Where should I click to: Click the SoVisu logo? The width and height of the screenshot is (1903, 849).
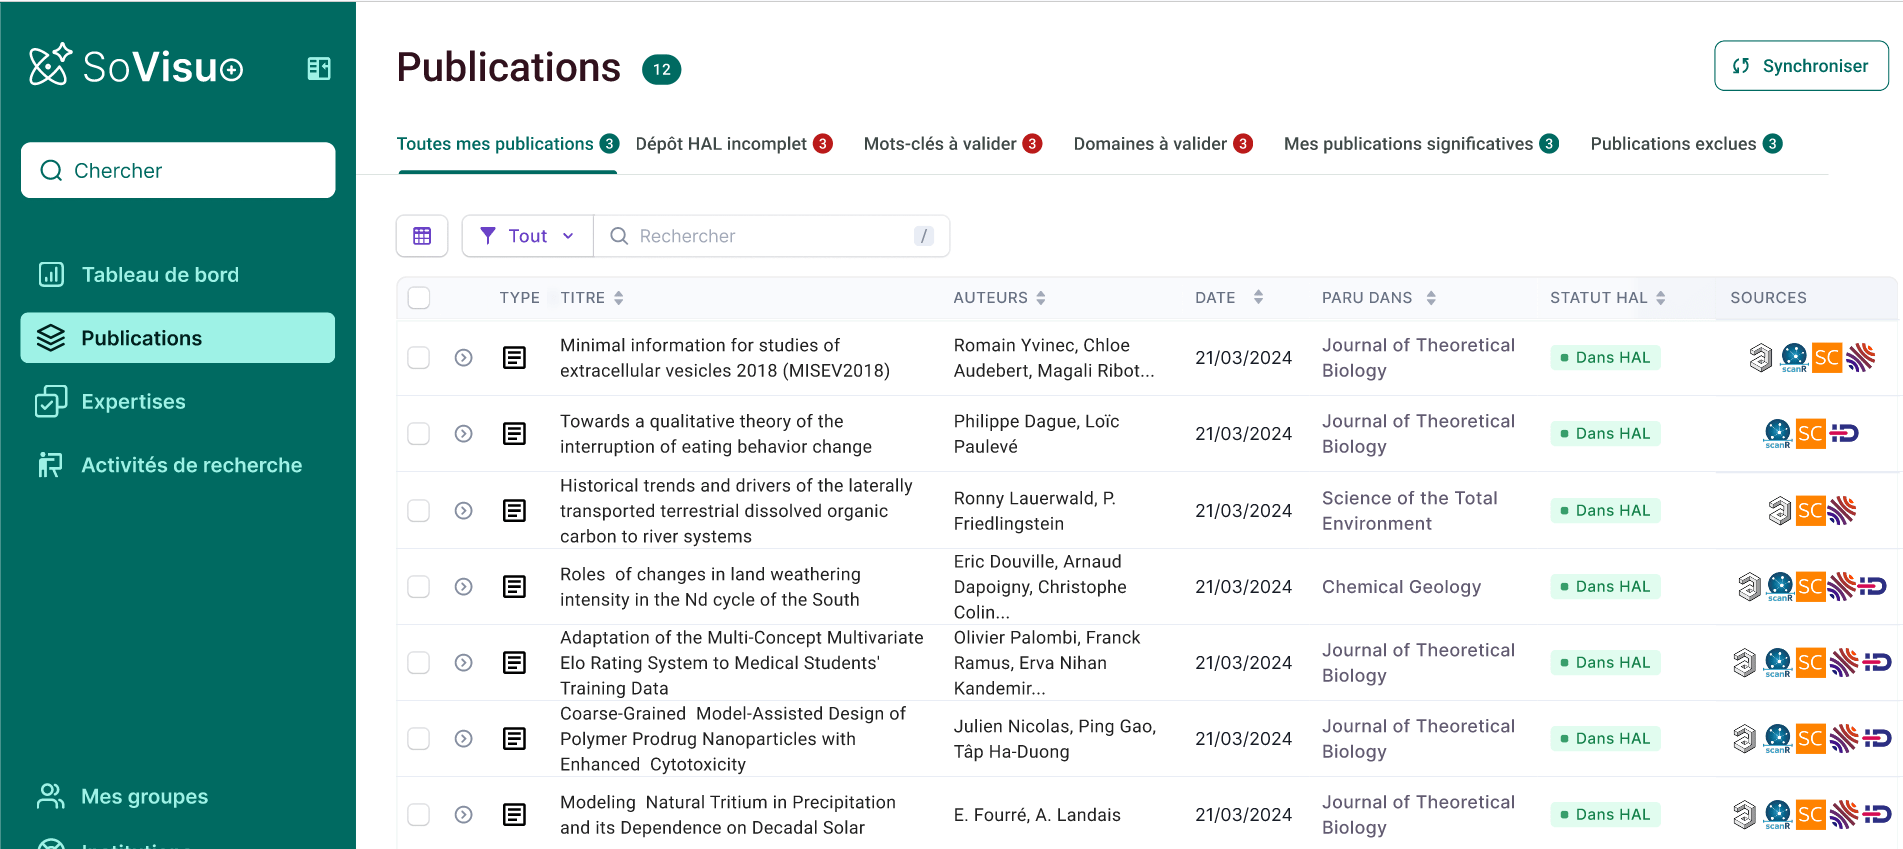point(136,66)
